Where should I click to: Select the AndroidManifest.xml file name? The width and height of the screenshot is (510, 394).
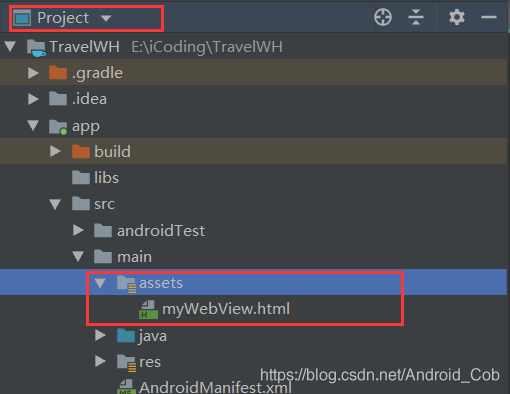pos(215,387)
